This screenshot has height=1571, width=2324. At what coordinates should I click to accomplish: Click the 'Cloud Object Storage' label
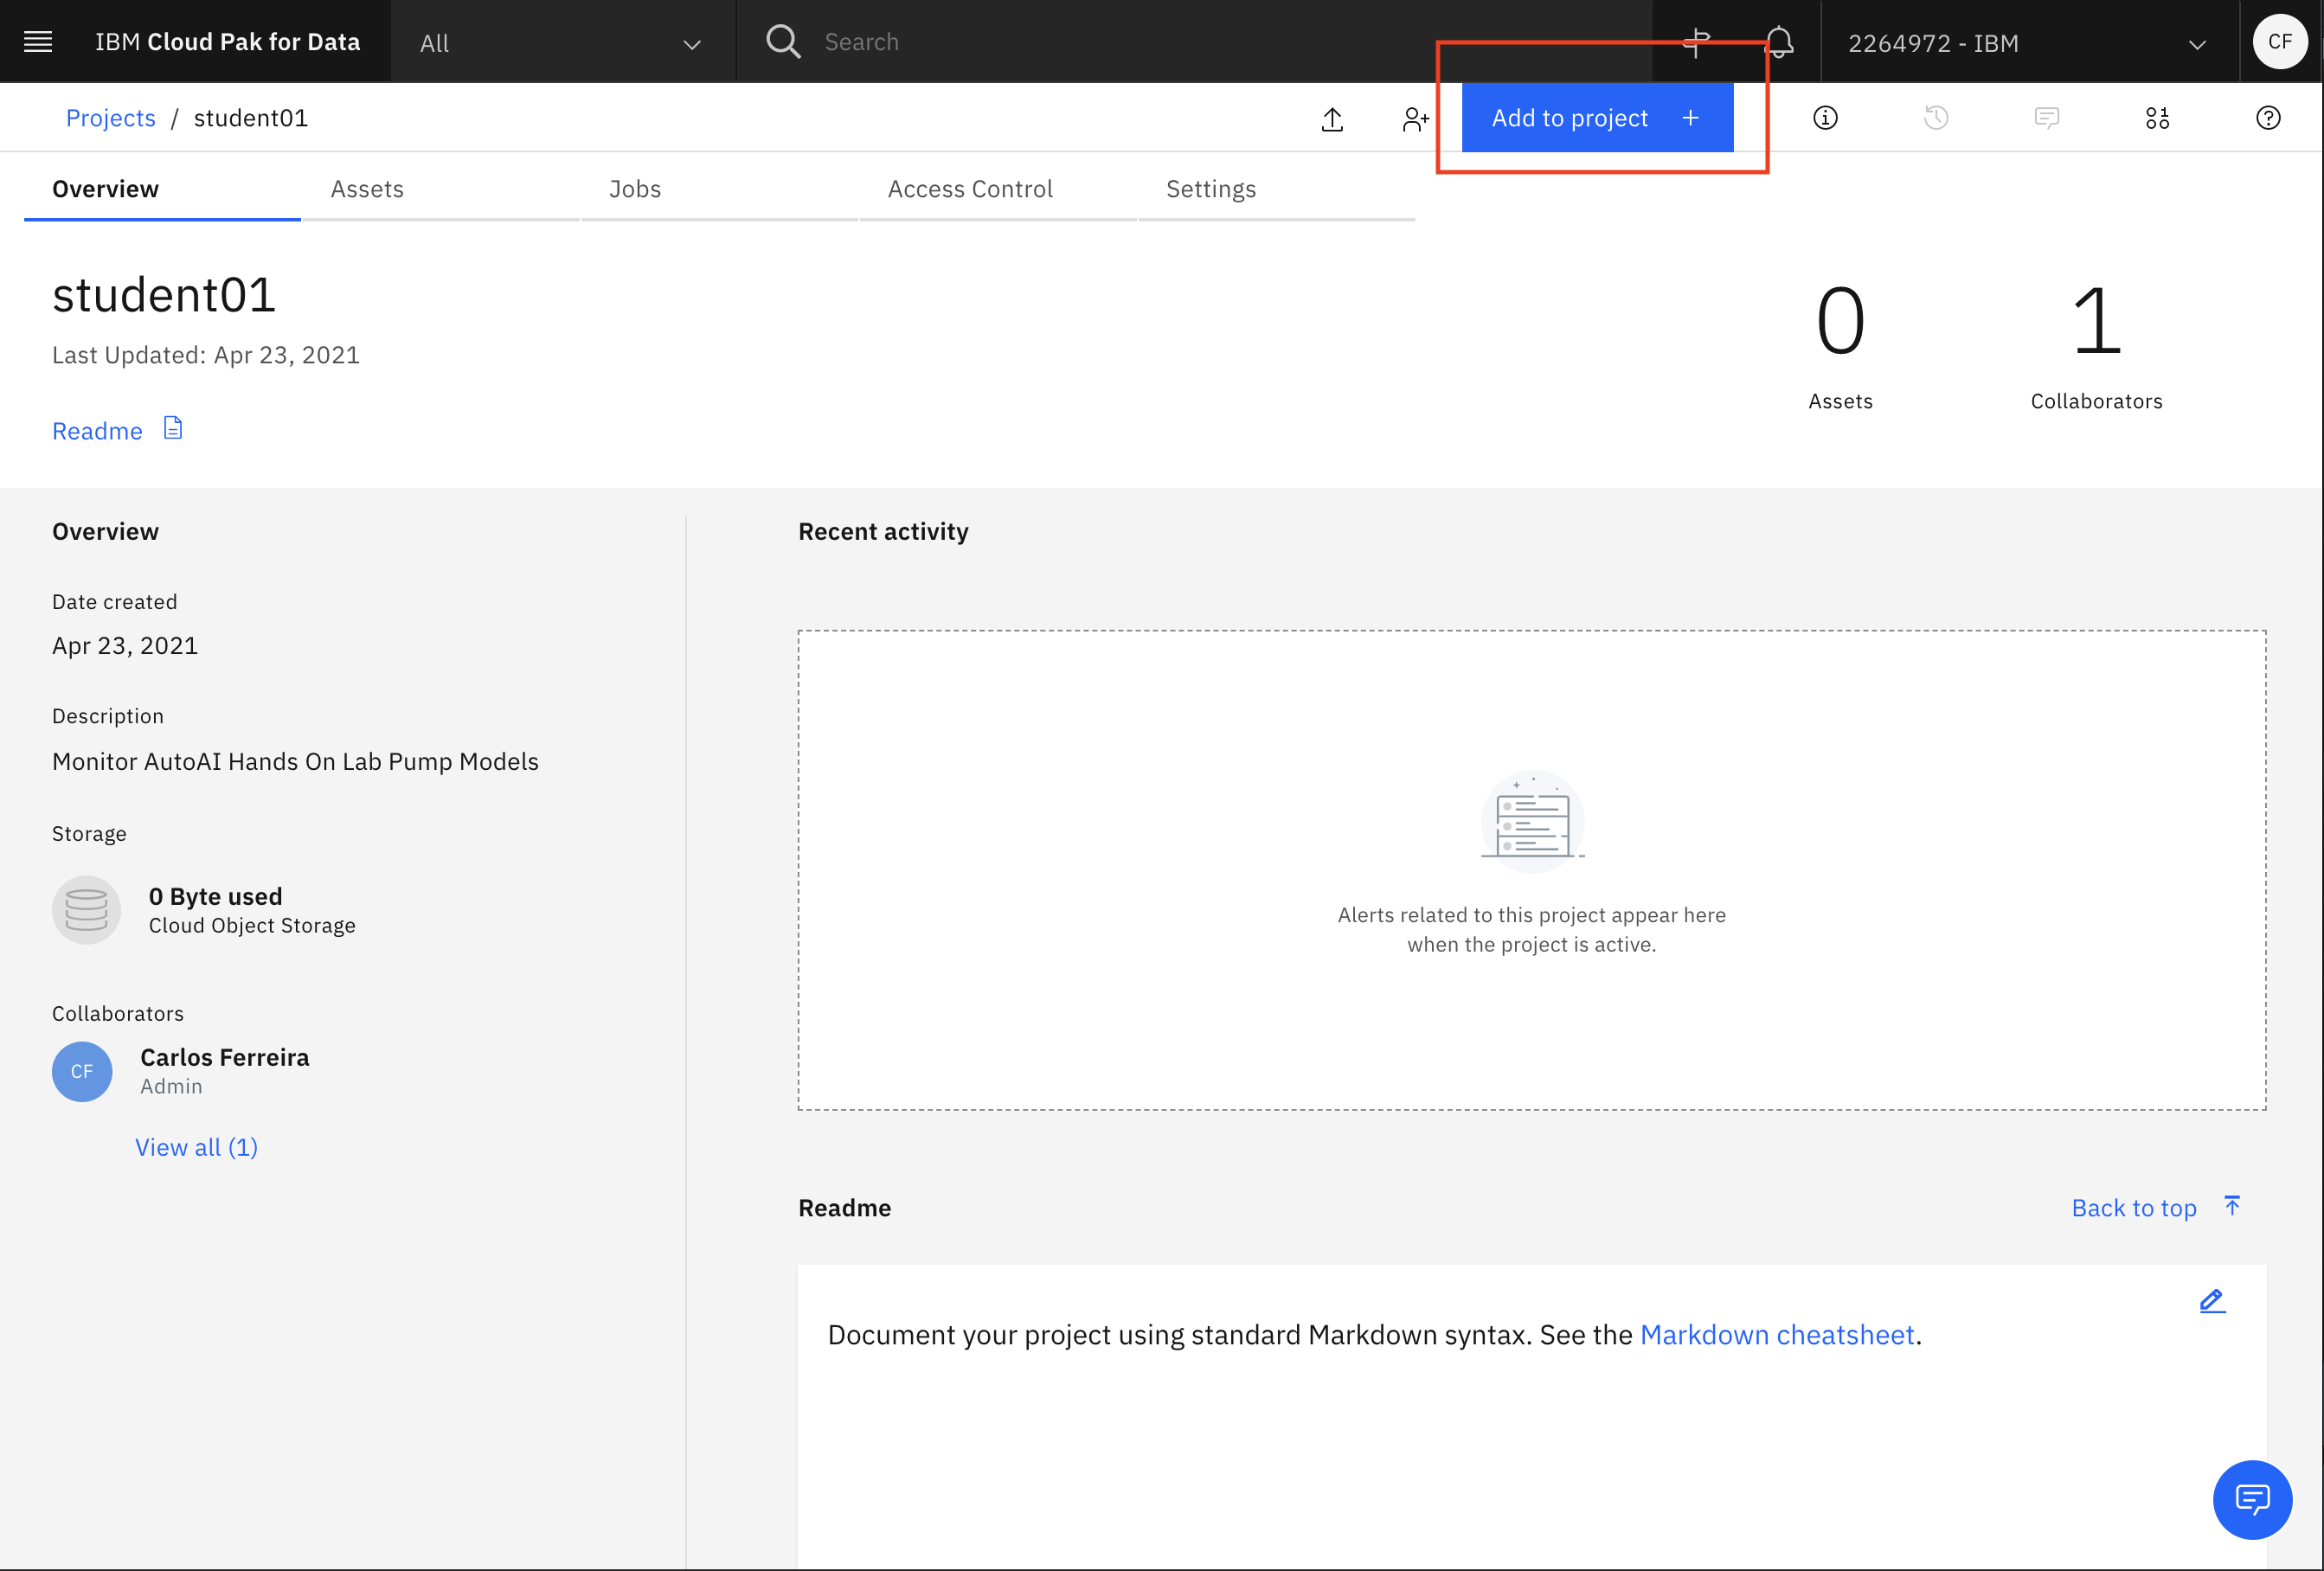[252, 926]
